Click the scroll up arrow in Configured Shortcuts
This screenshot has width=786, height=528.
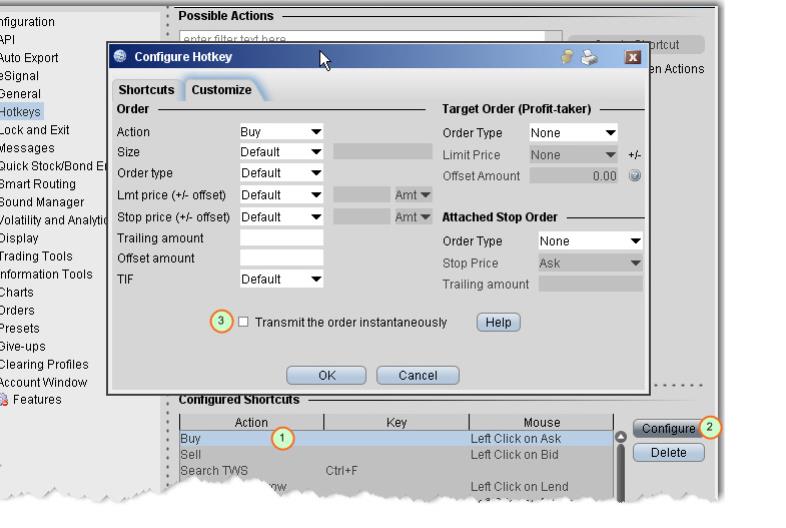pyautogui.click(x=621, y=437)
